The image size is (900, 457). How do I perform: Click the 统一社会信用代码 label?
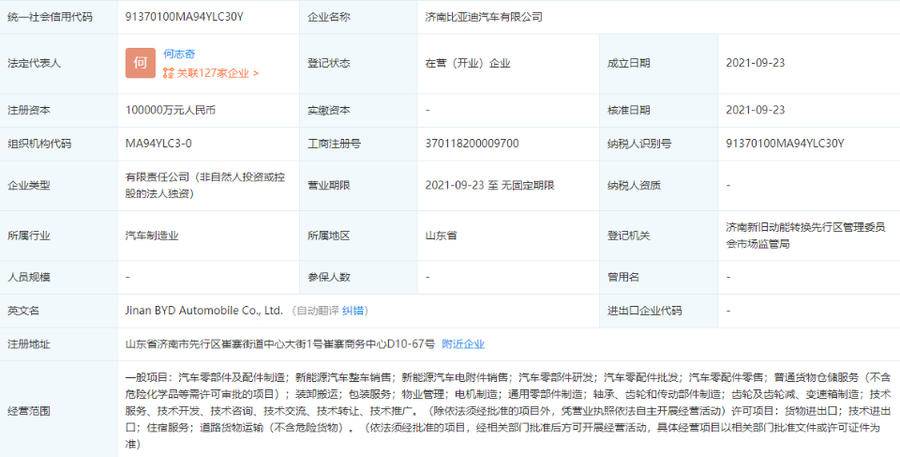(49, 17)
